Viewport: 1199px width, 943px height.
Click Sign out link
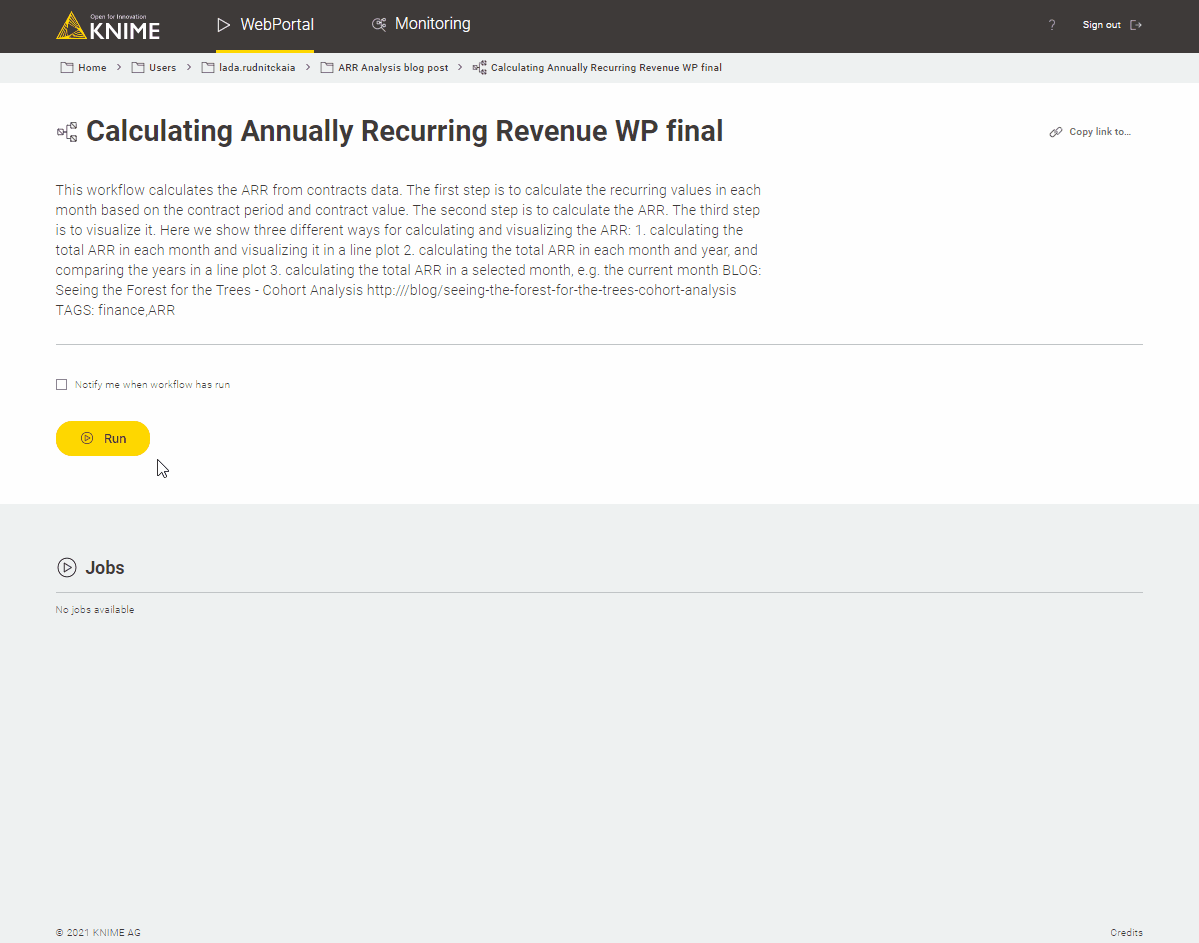pyautogui.click(x=1101, y=25)
